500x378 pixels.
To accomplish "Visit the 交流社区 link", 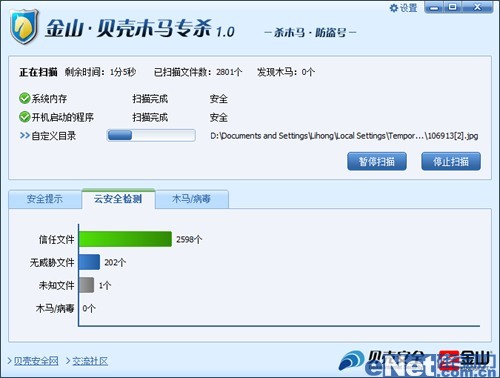I will pyautogui.click(x=90, y=361).
